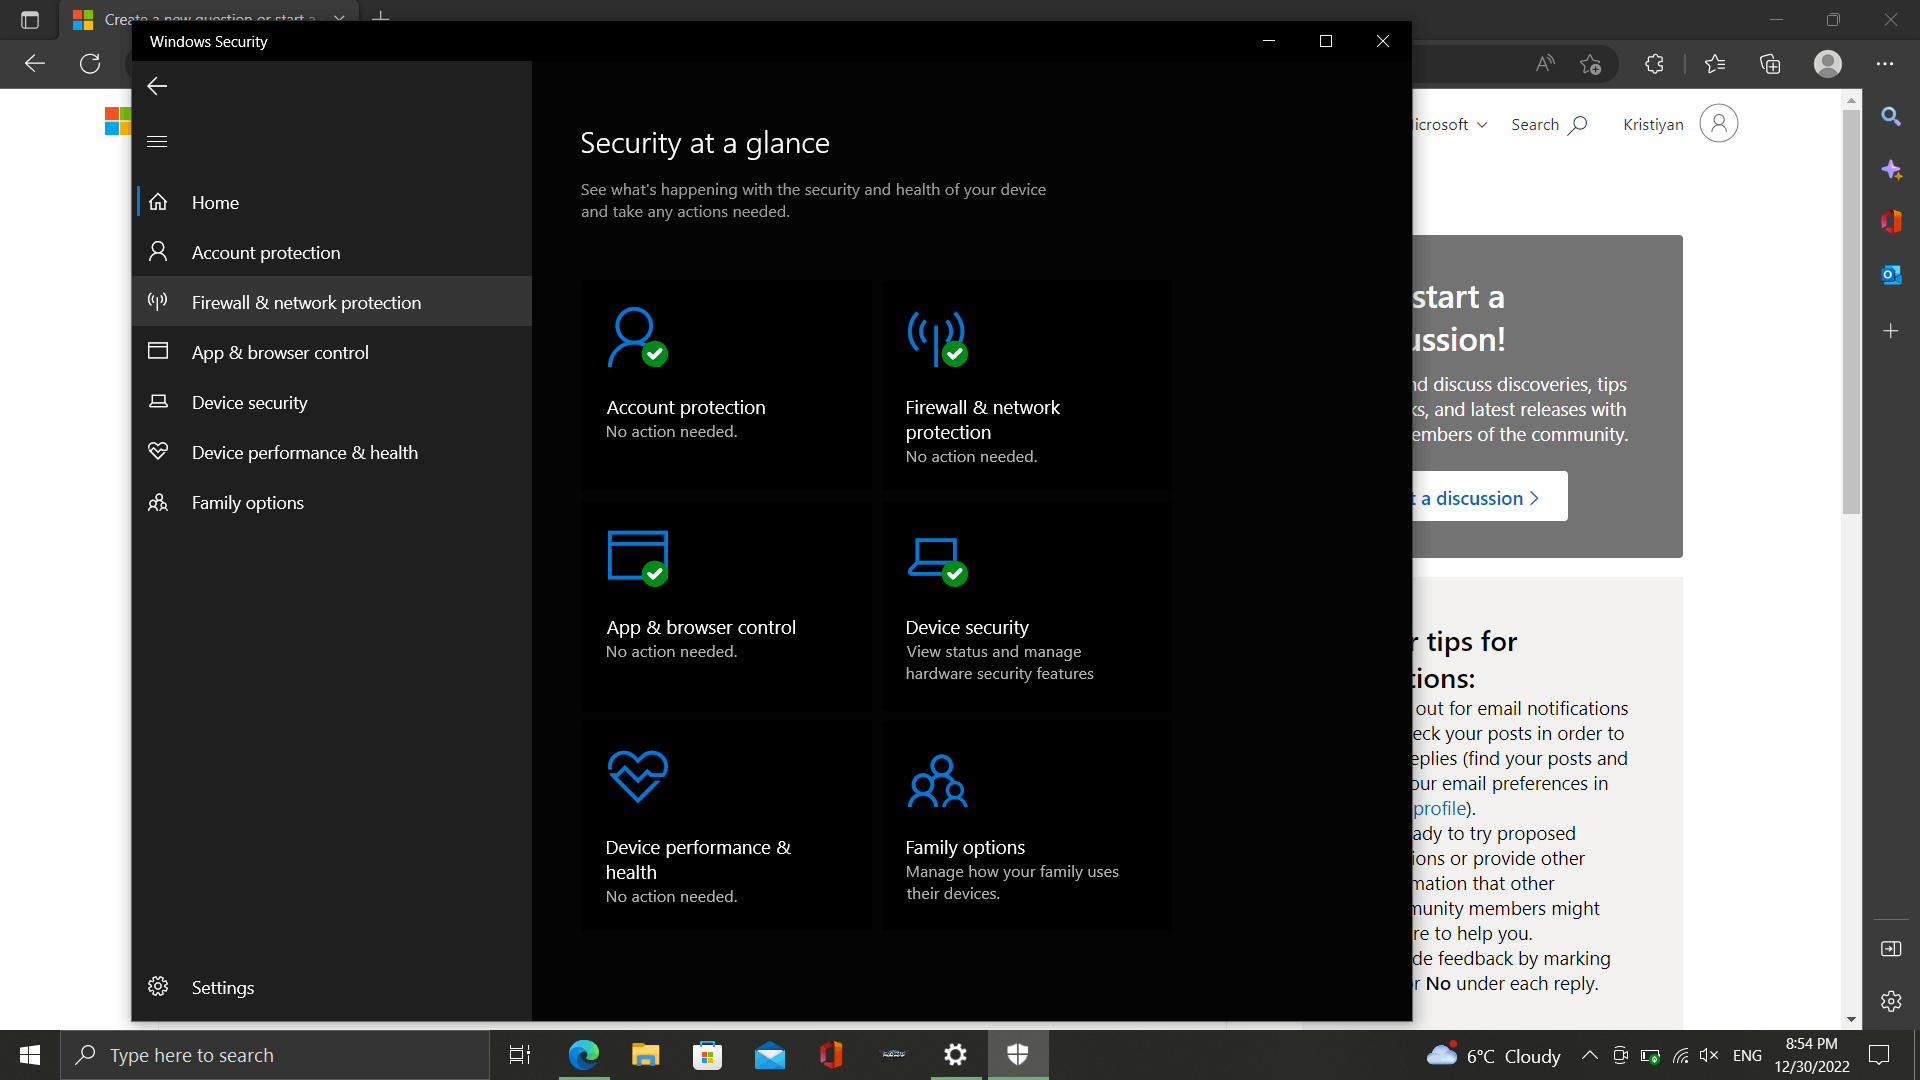The height and width of the screenshot is (1080, 1920).
Task: Click Edge sidebar search icon
Action: (x=1891, y=117)
